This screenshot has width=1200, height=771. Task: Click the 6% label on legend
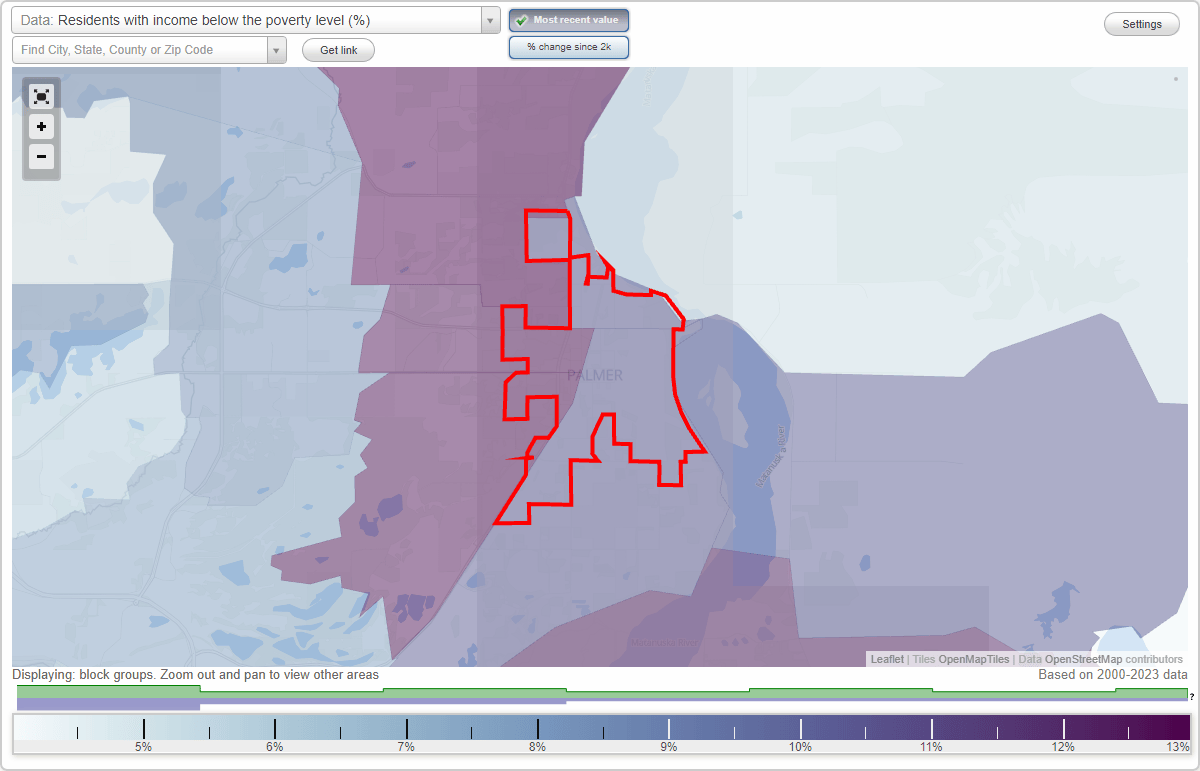275,747
